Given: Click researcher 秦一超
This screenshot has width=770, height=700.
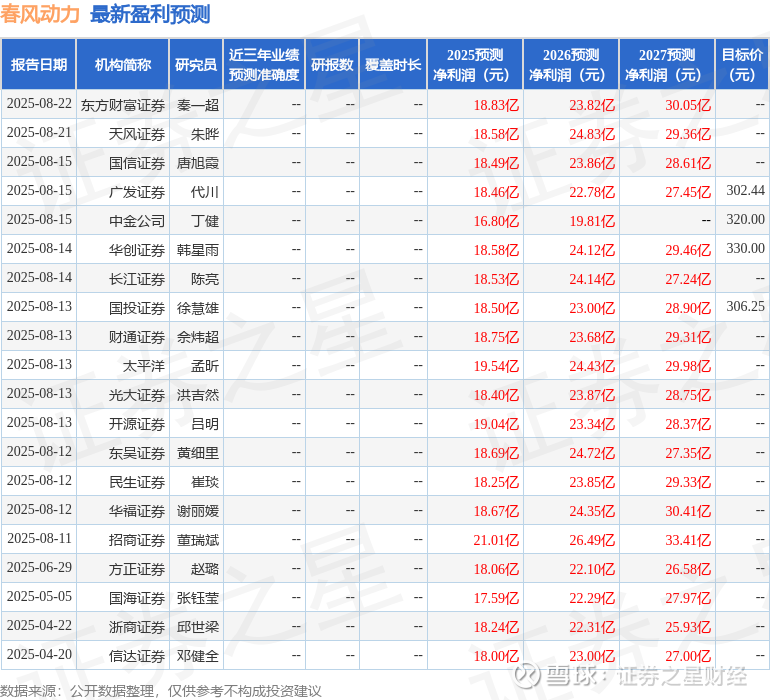Looking at the screenshot, I should coord(198,105).
